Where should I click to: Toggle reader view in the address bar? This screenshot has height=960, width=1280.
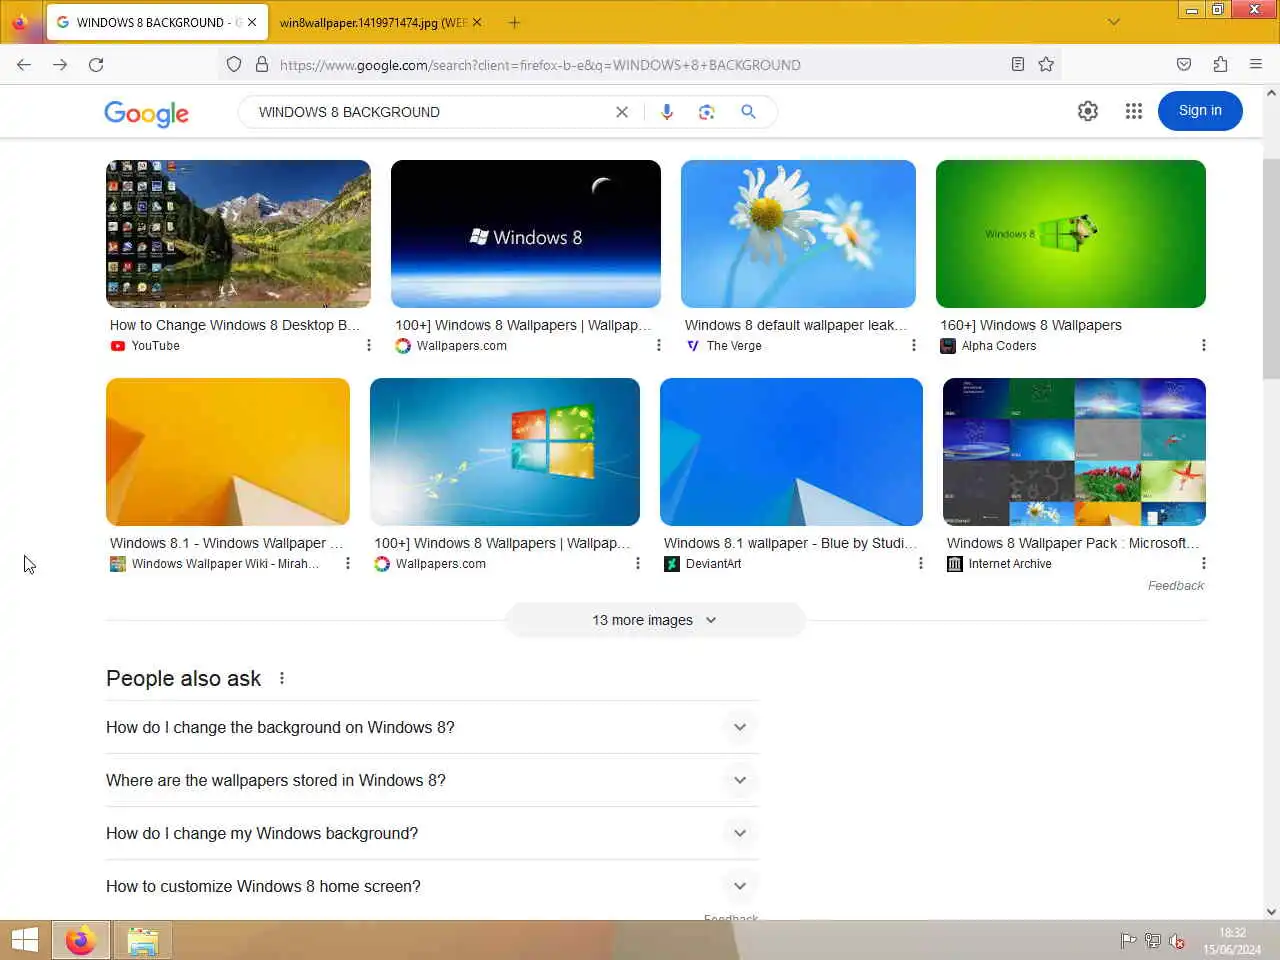[1018, 64]
